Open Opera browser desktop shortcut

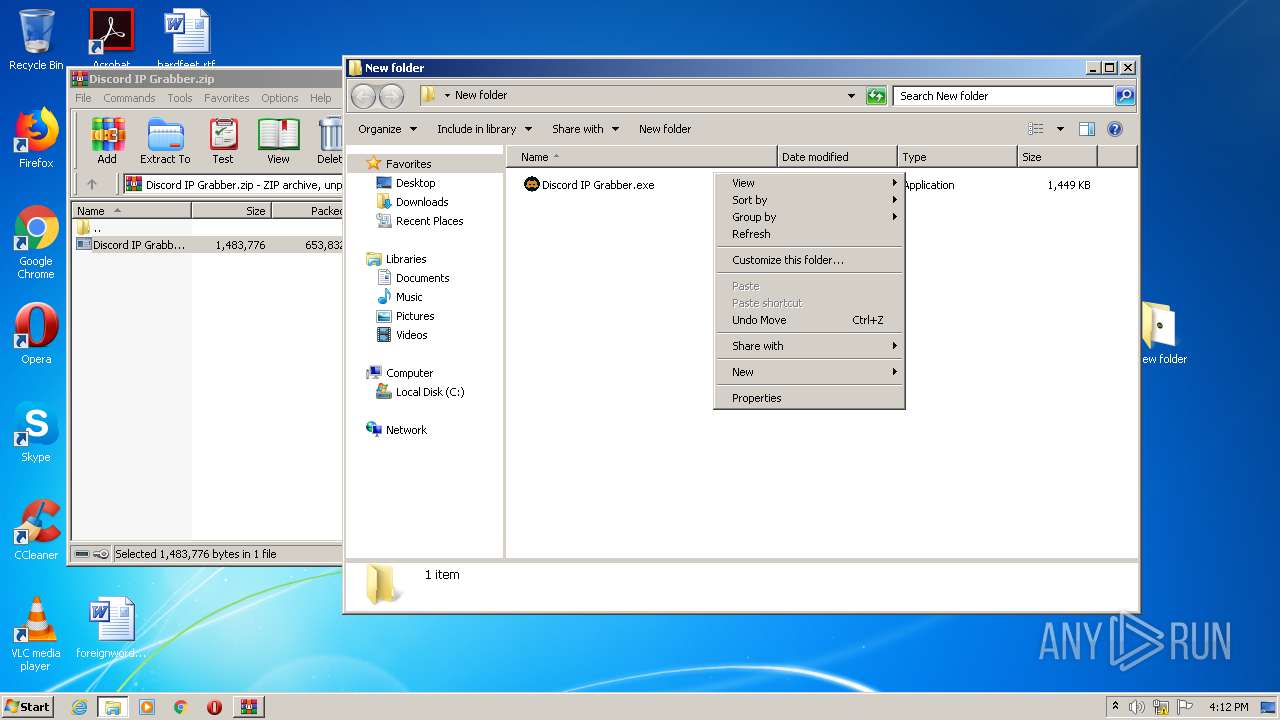tap(36, 333)
